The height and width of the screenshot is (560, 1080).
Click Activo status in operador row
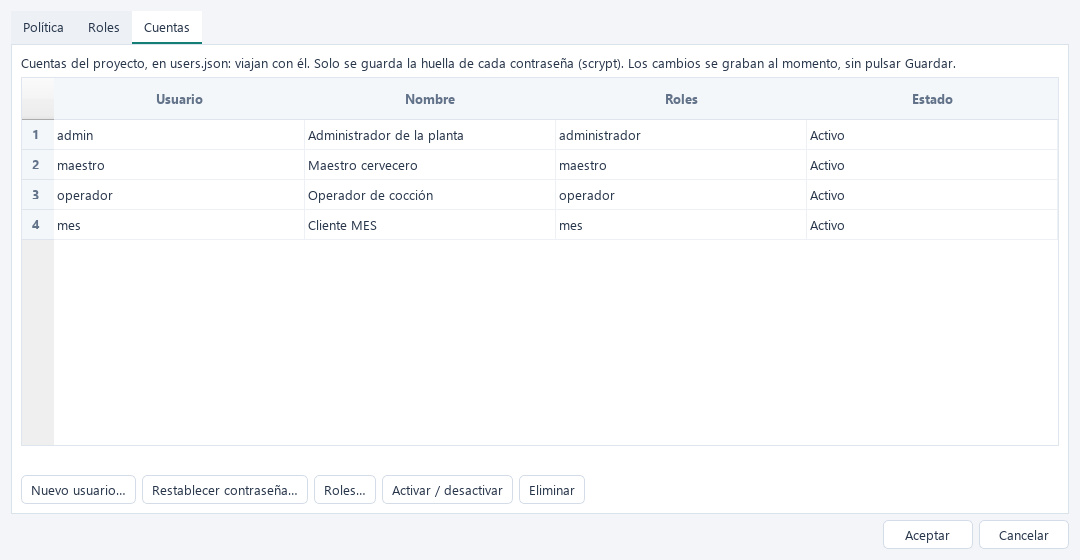(932, 195)
